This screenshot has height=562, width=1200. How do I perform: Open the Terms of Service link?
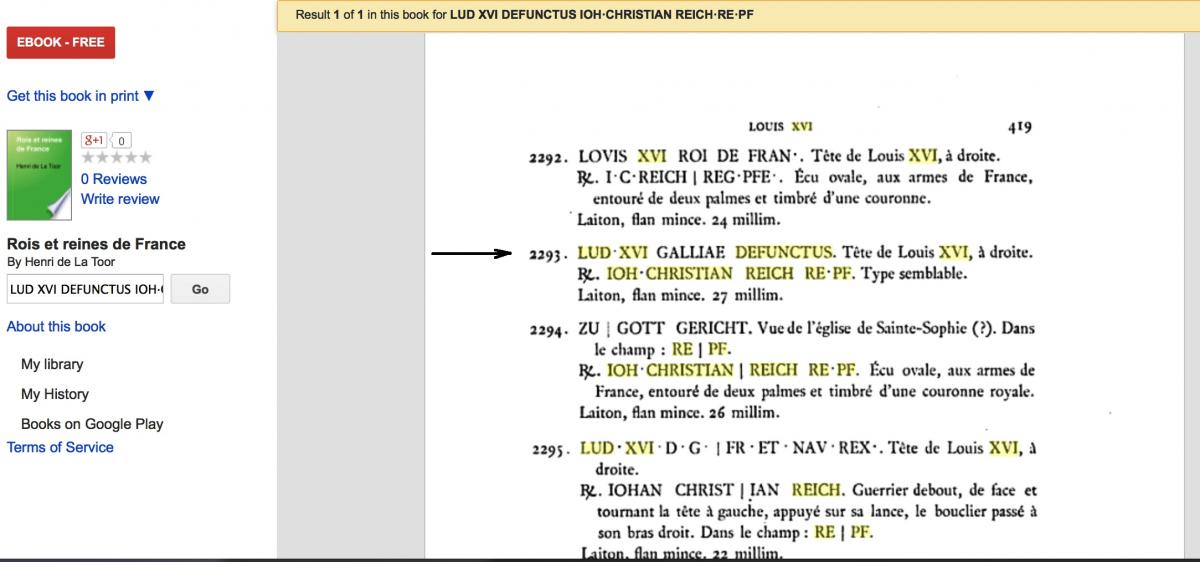tap(60, 447)
